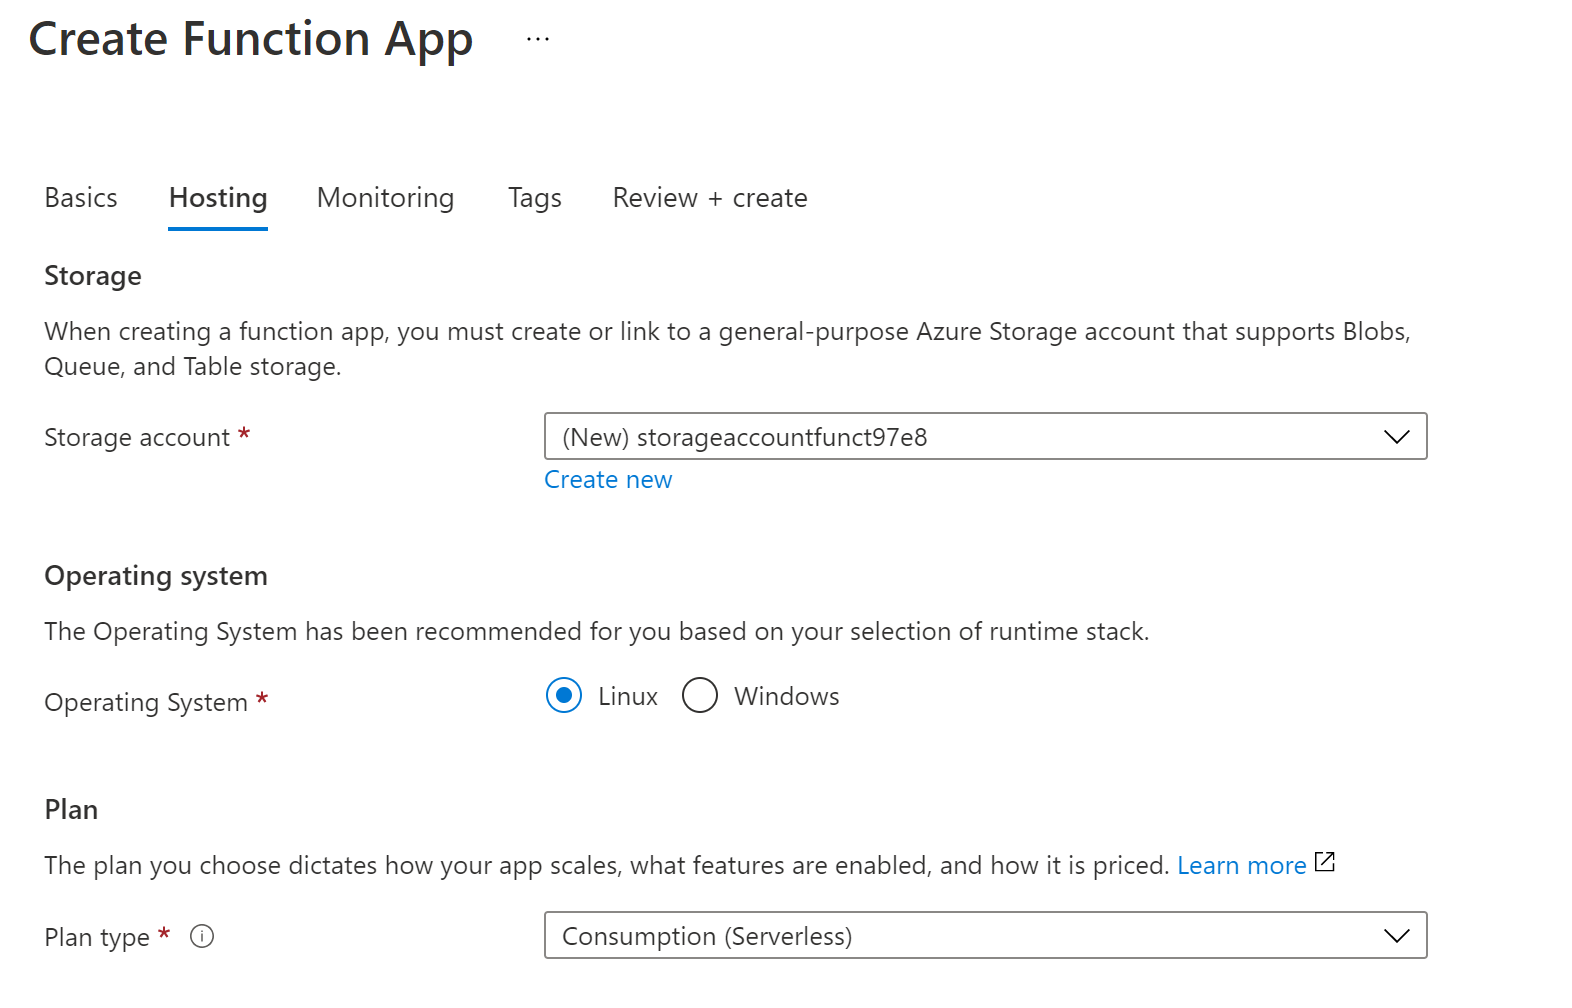This screenshot has width=1572, height=1008.
Task: Click the Plan type dropdown chevron
Action: (1396, 936)
